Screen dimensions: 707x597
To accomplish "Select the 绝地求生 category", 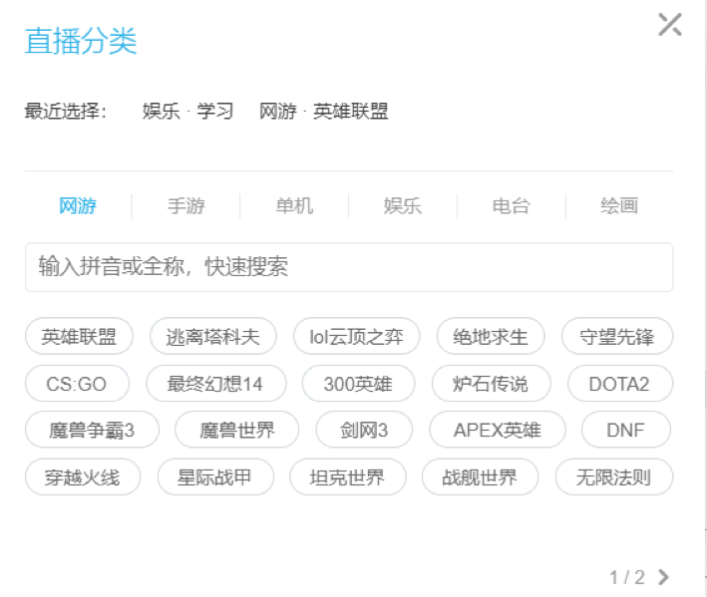I will click(490, 337).
